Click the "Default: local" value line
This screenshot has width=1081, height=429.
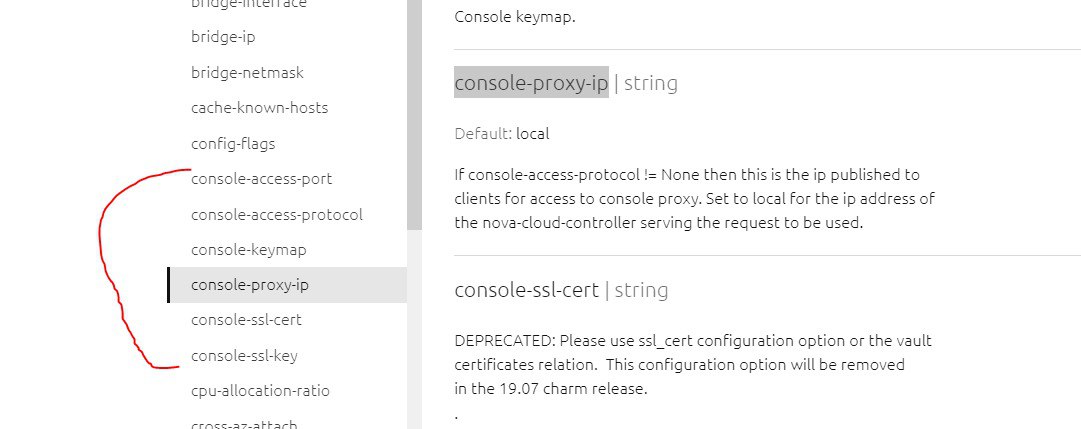pos(501,133)
